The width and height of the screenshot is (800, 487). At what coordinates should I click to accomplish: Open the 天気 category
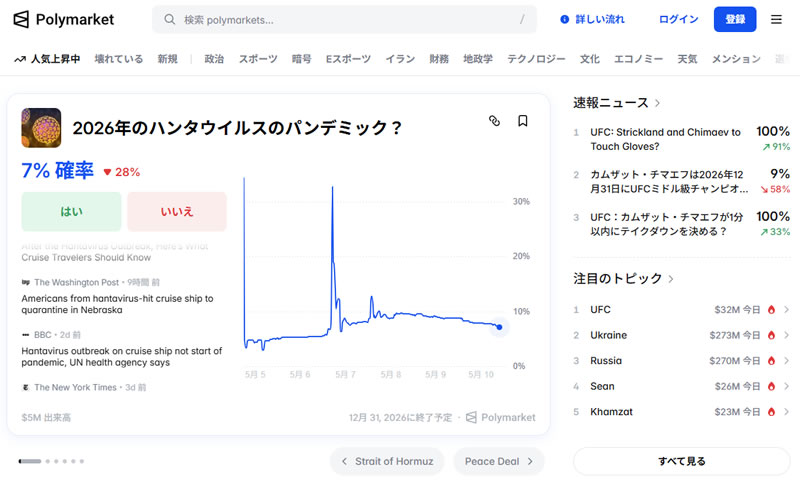pos(687,59)
